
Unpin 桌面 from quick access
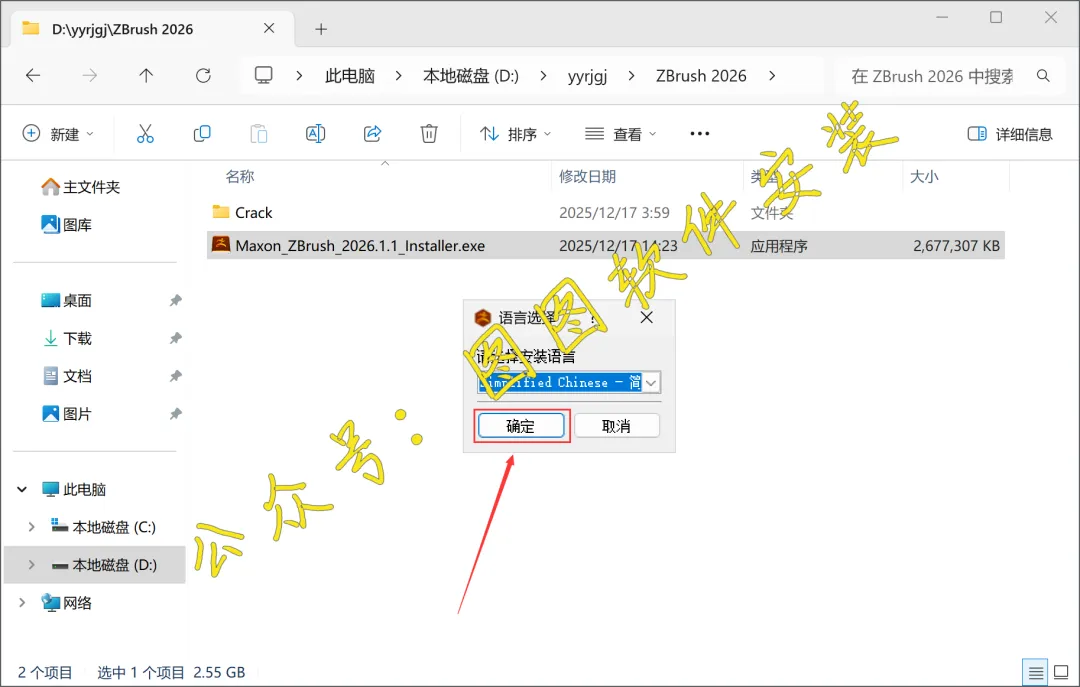click(176, 300)
